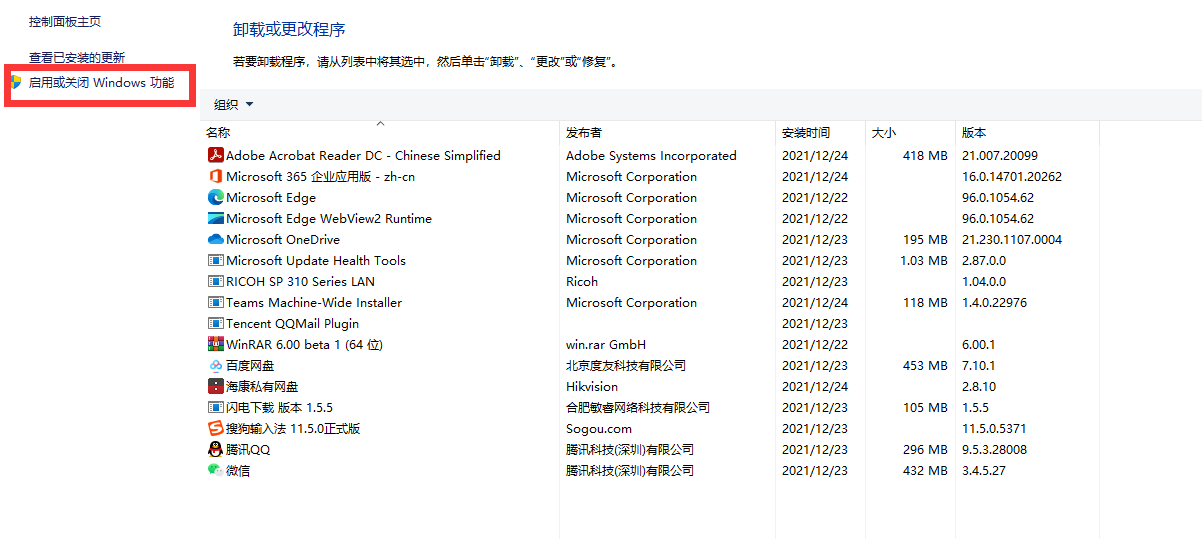Select WinRAR 6.00 beta 1 (64 位) name
1202x539 pixels.
[304, 344]
